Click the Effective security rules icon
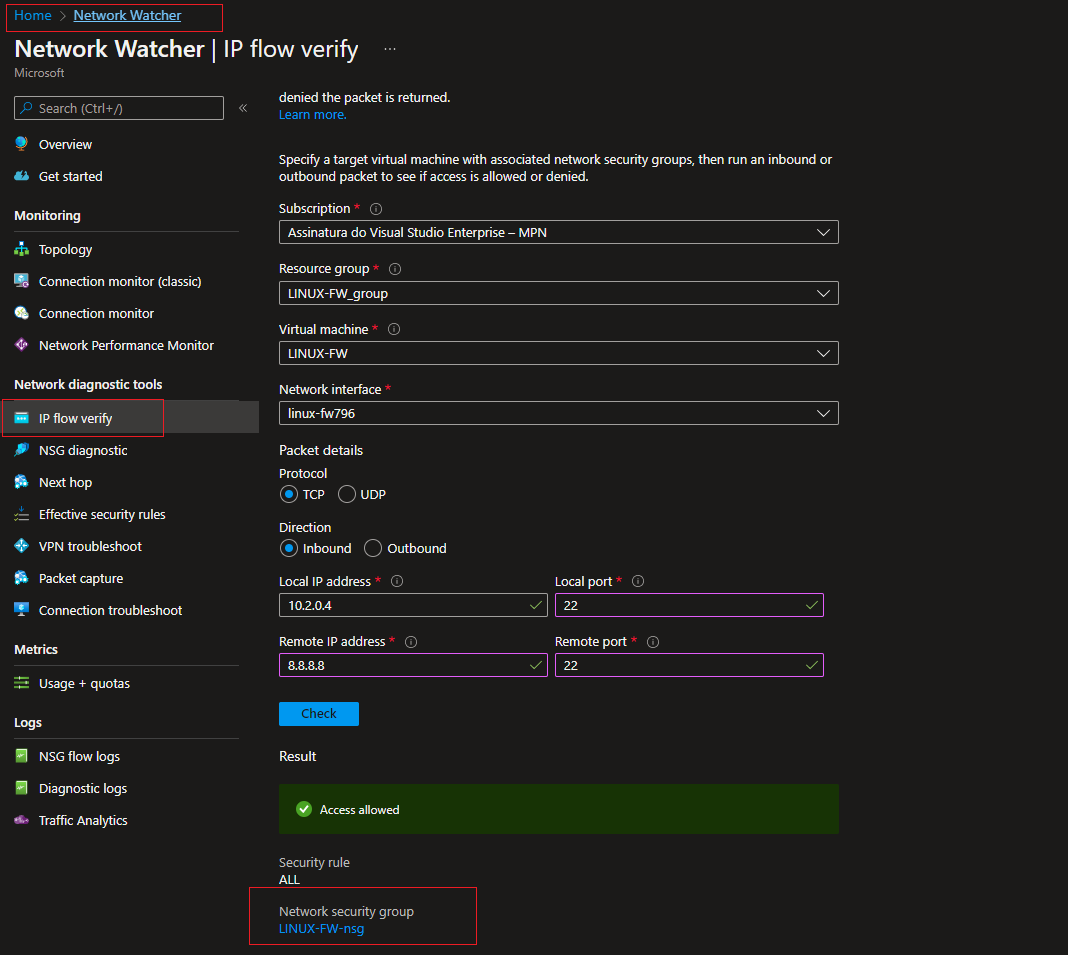This screenshot has height=955, width=1068. 22,514
